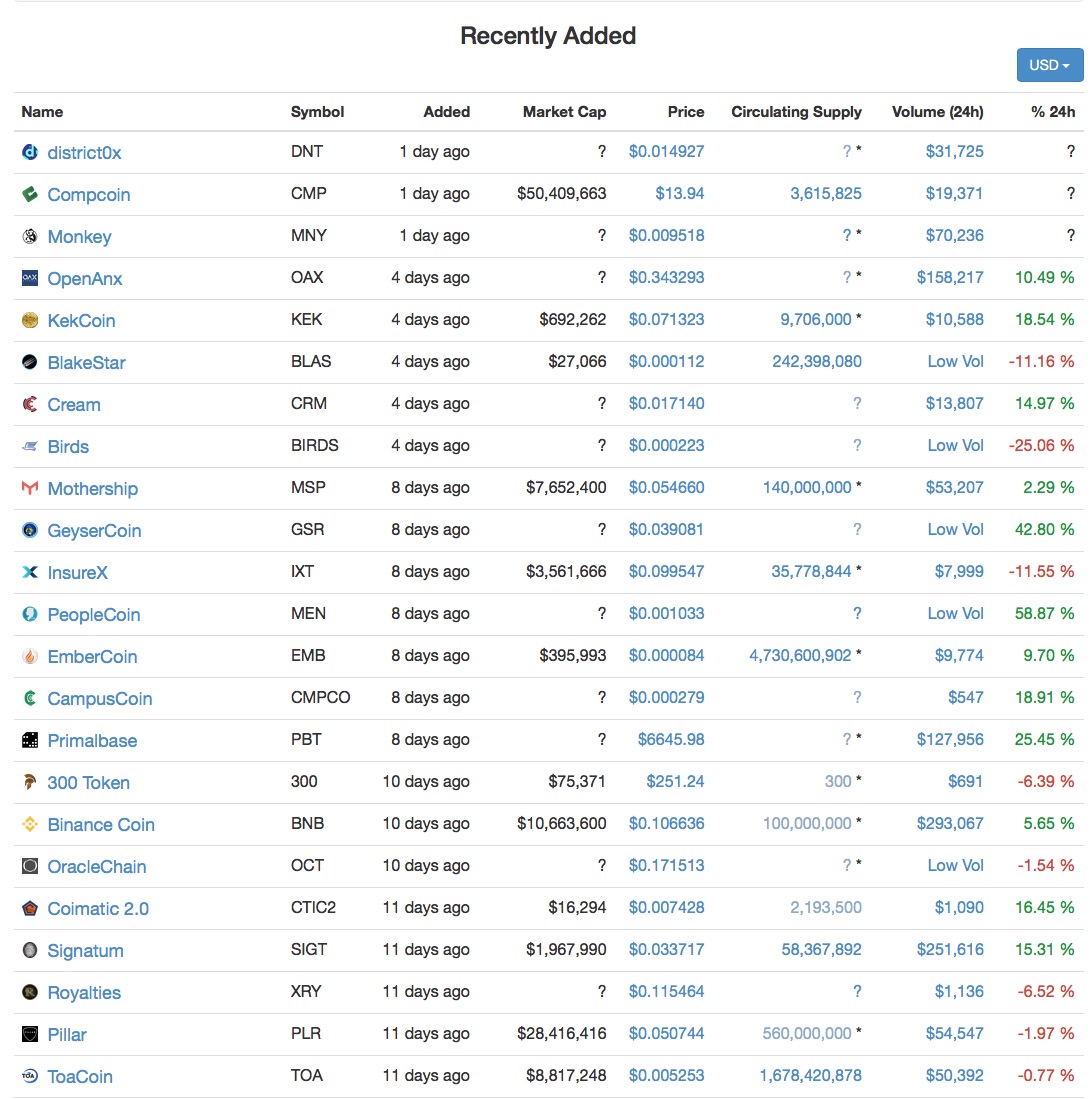The height and width of the screenshot is (1099, 1090).
Task: Open the district0x coin page link
Action: 84,153
